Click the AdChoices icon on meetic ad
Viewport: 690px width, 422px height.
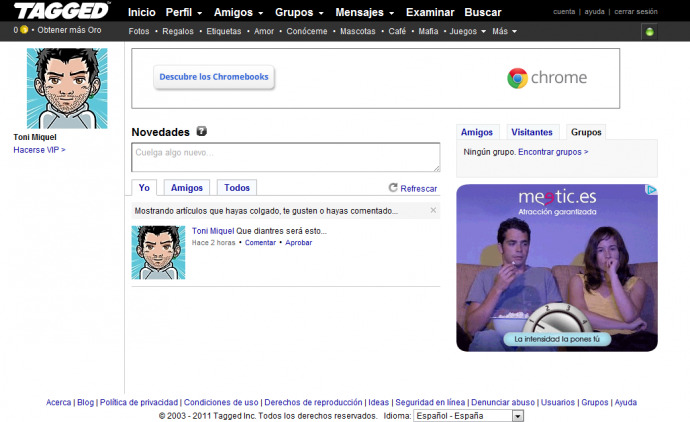point(651,190)
